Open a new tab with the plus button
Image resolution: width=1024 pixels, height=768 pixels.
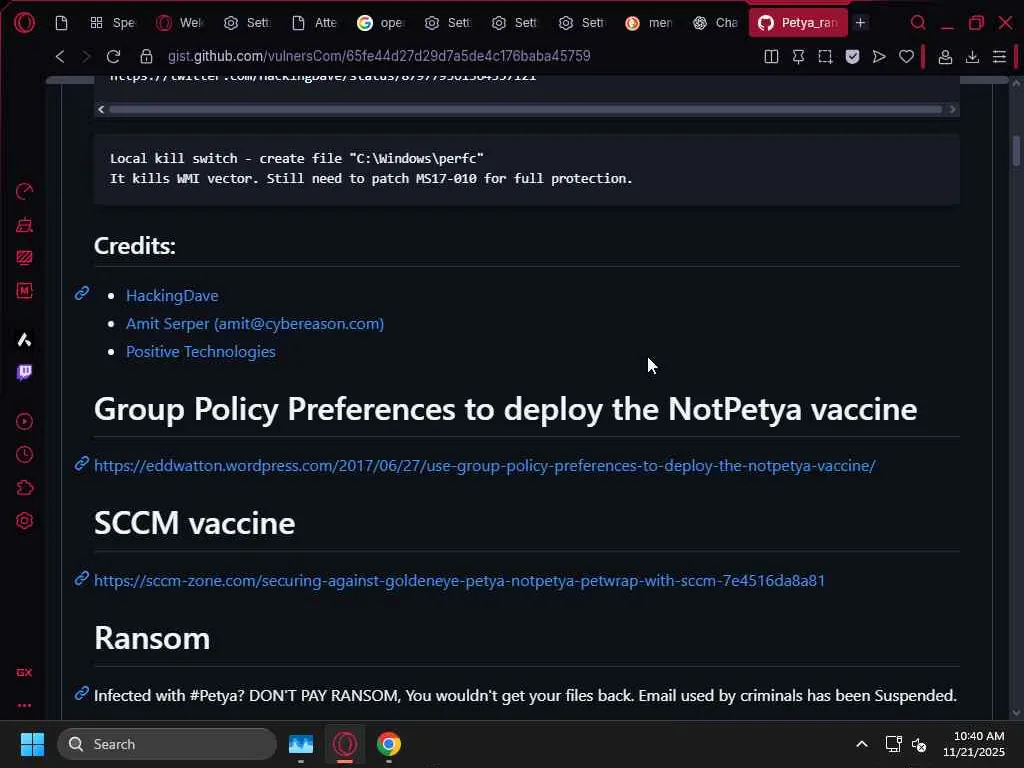point(861,23)
